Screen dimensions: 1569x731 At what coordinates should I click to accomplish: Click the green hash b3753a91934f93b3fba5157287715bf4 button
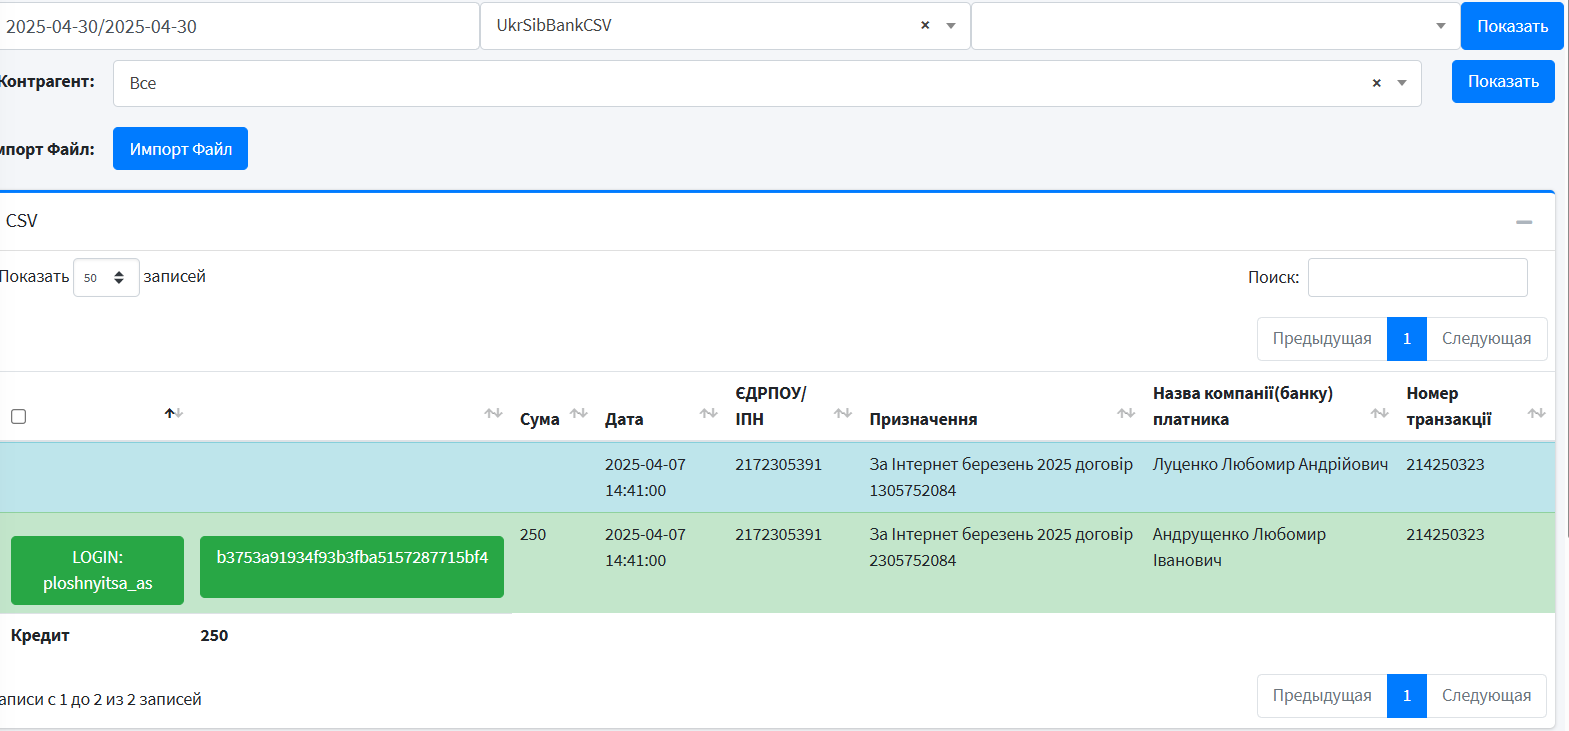352,567
